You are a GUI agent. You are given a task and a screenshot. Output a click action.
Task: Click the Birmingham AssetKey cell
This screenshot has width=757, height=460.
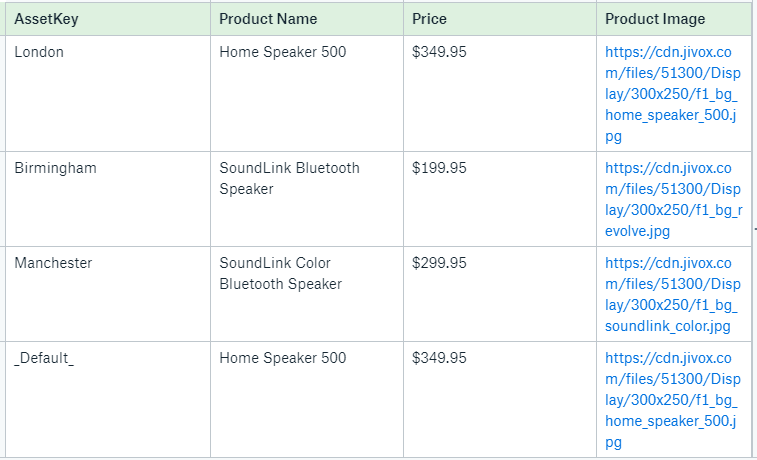point(108,199)
